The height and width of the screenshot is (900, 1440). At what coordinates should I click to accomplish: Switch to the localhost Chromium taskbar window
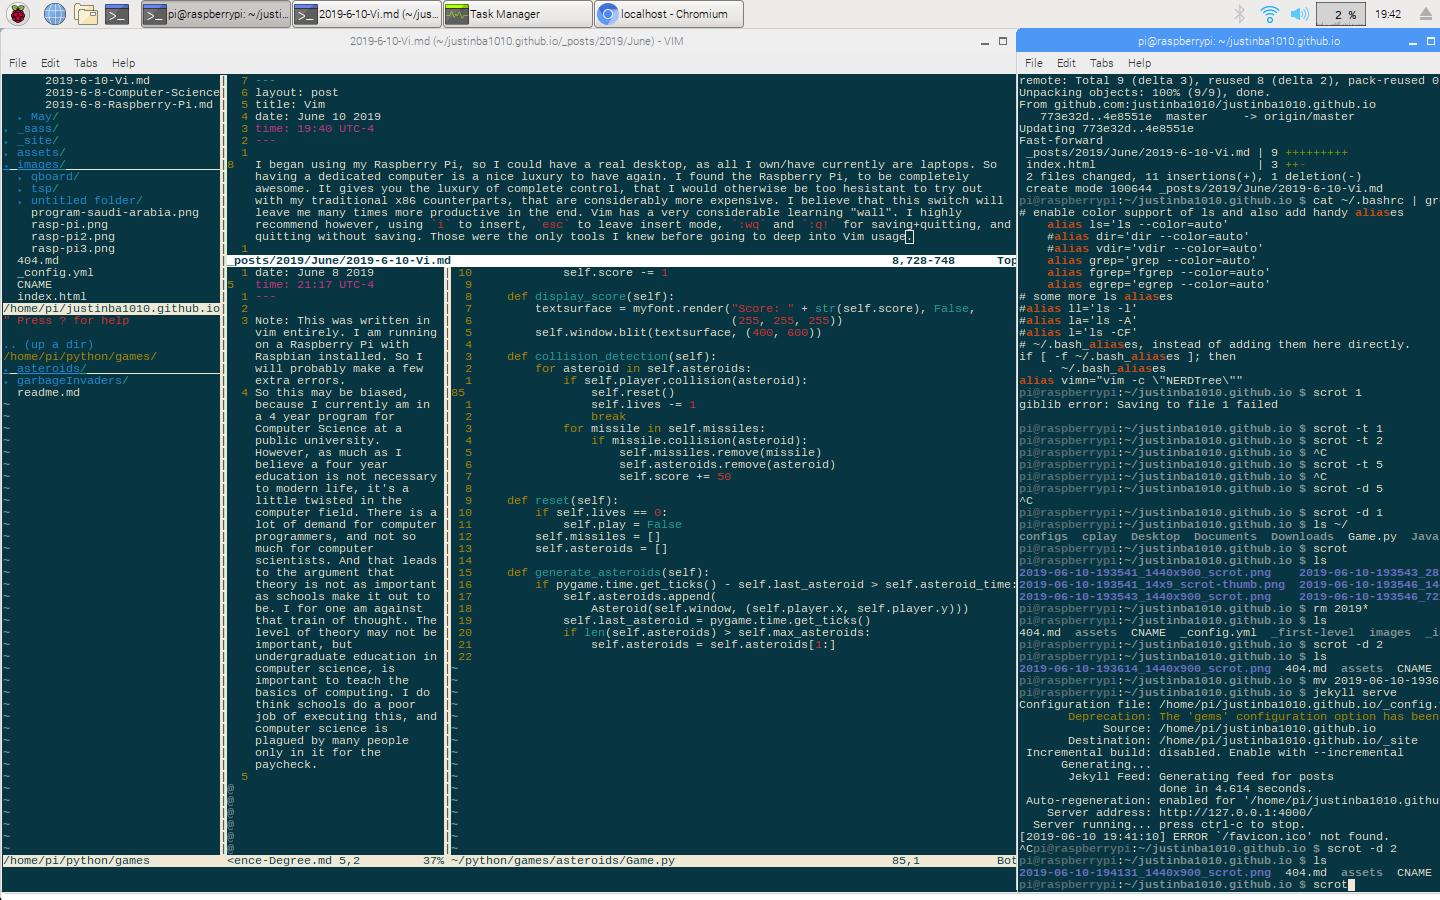click(x=668, y=14)
